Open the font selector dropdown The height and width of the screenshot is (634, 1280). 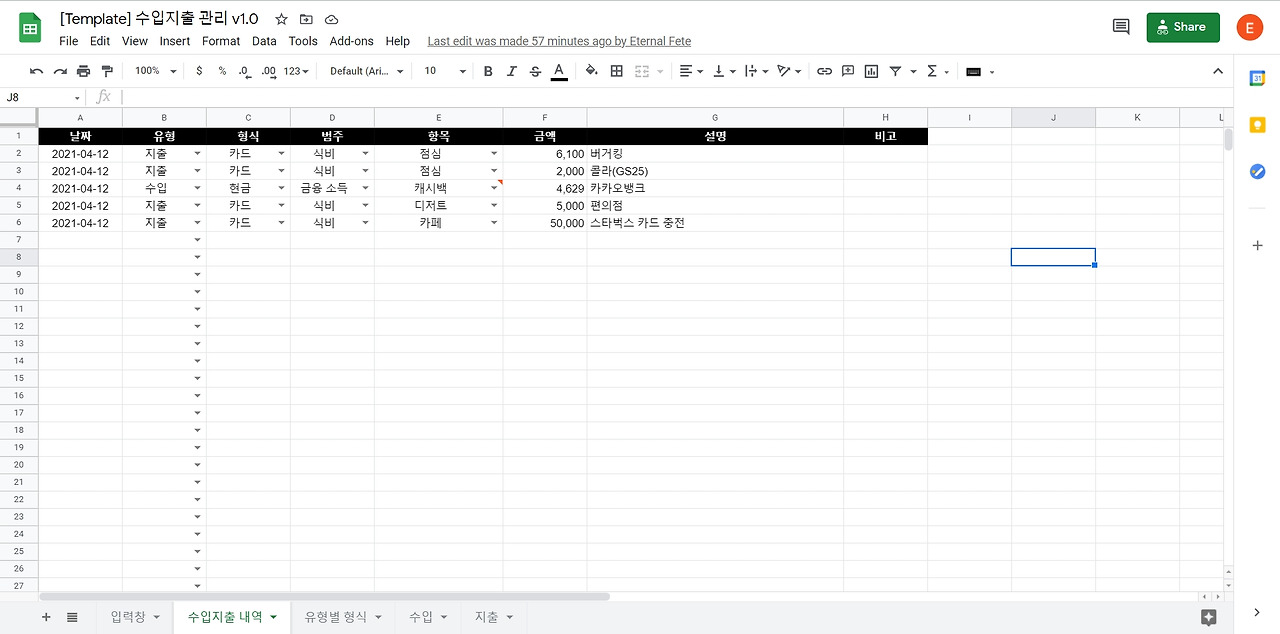(x=366, y=71)
